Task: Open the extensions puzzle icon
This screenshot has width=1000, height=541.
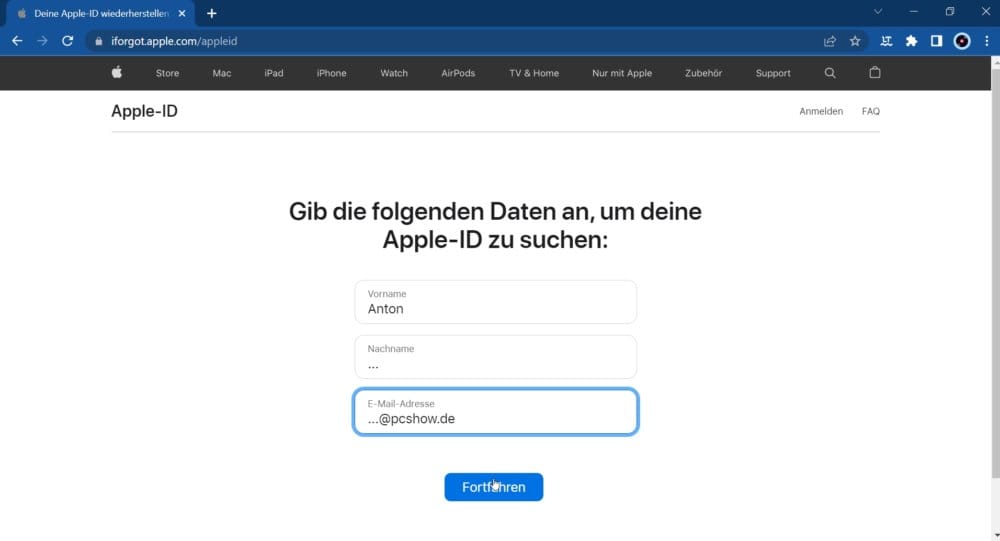Action: click(911, 41)
